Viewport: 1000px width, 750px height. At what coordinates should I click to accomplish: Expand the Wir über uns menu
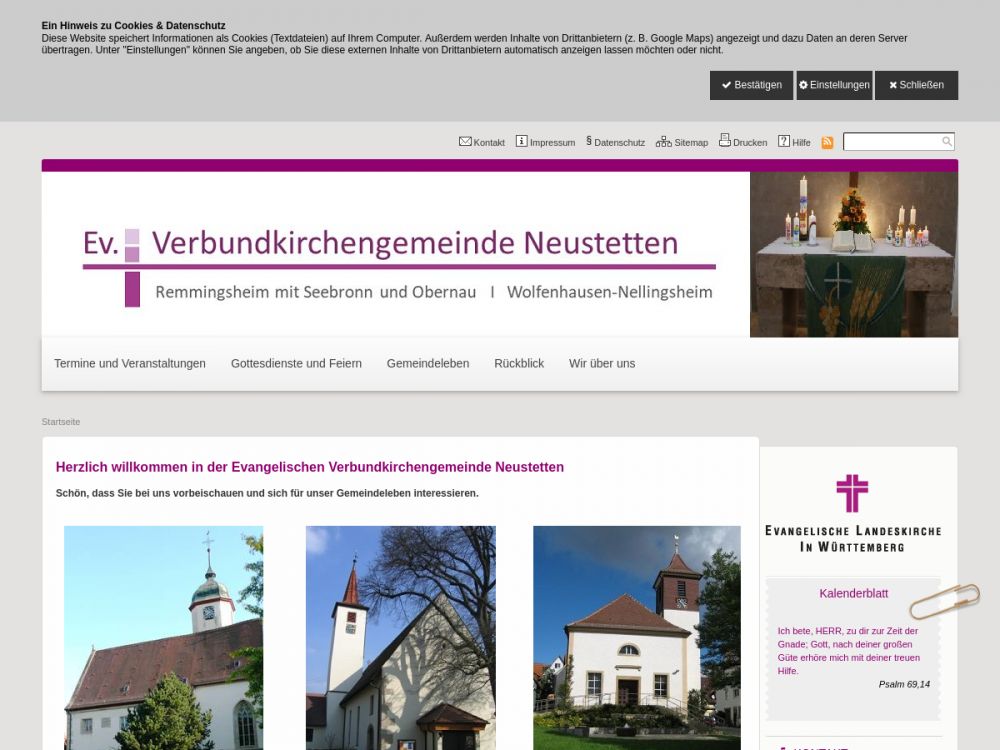[602, 364]
